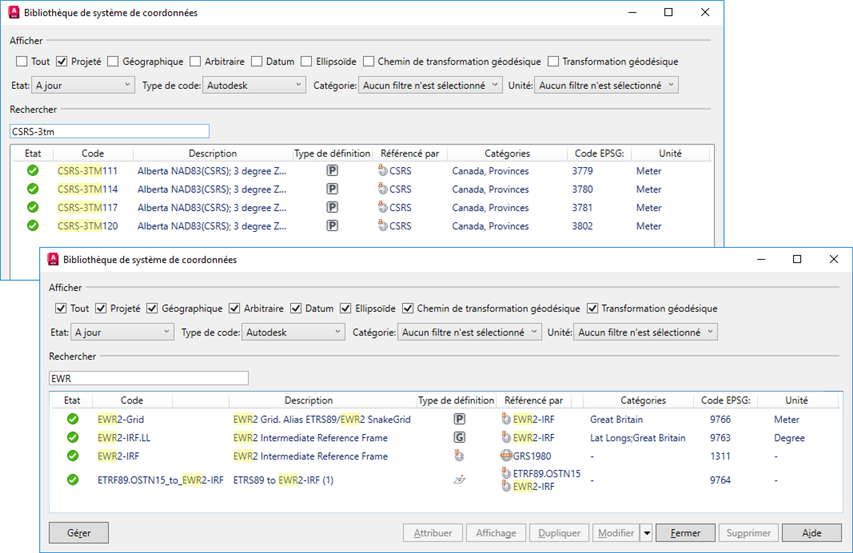Click the Supprimer button

749,533
